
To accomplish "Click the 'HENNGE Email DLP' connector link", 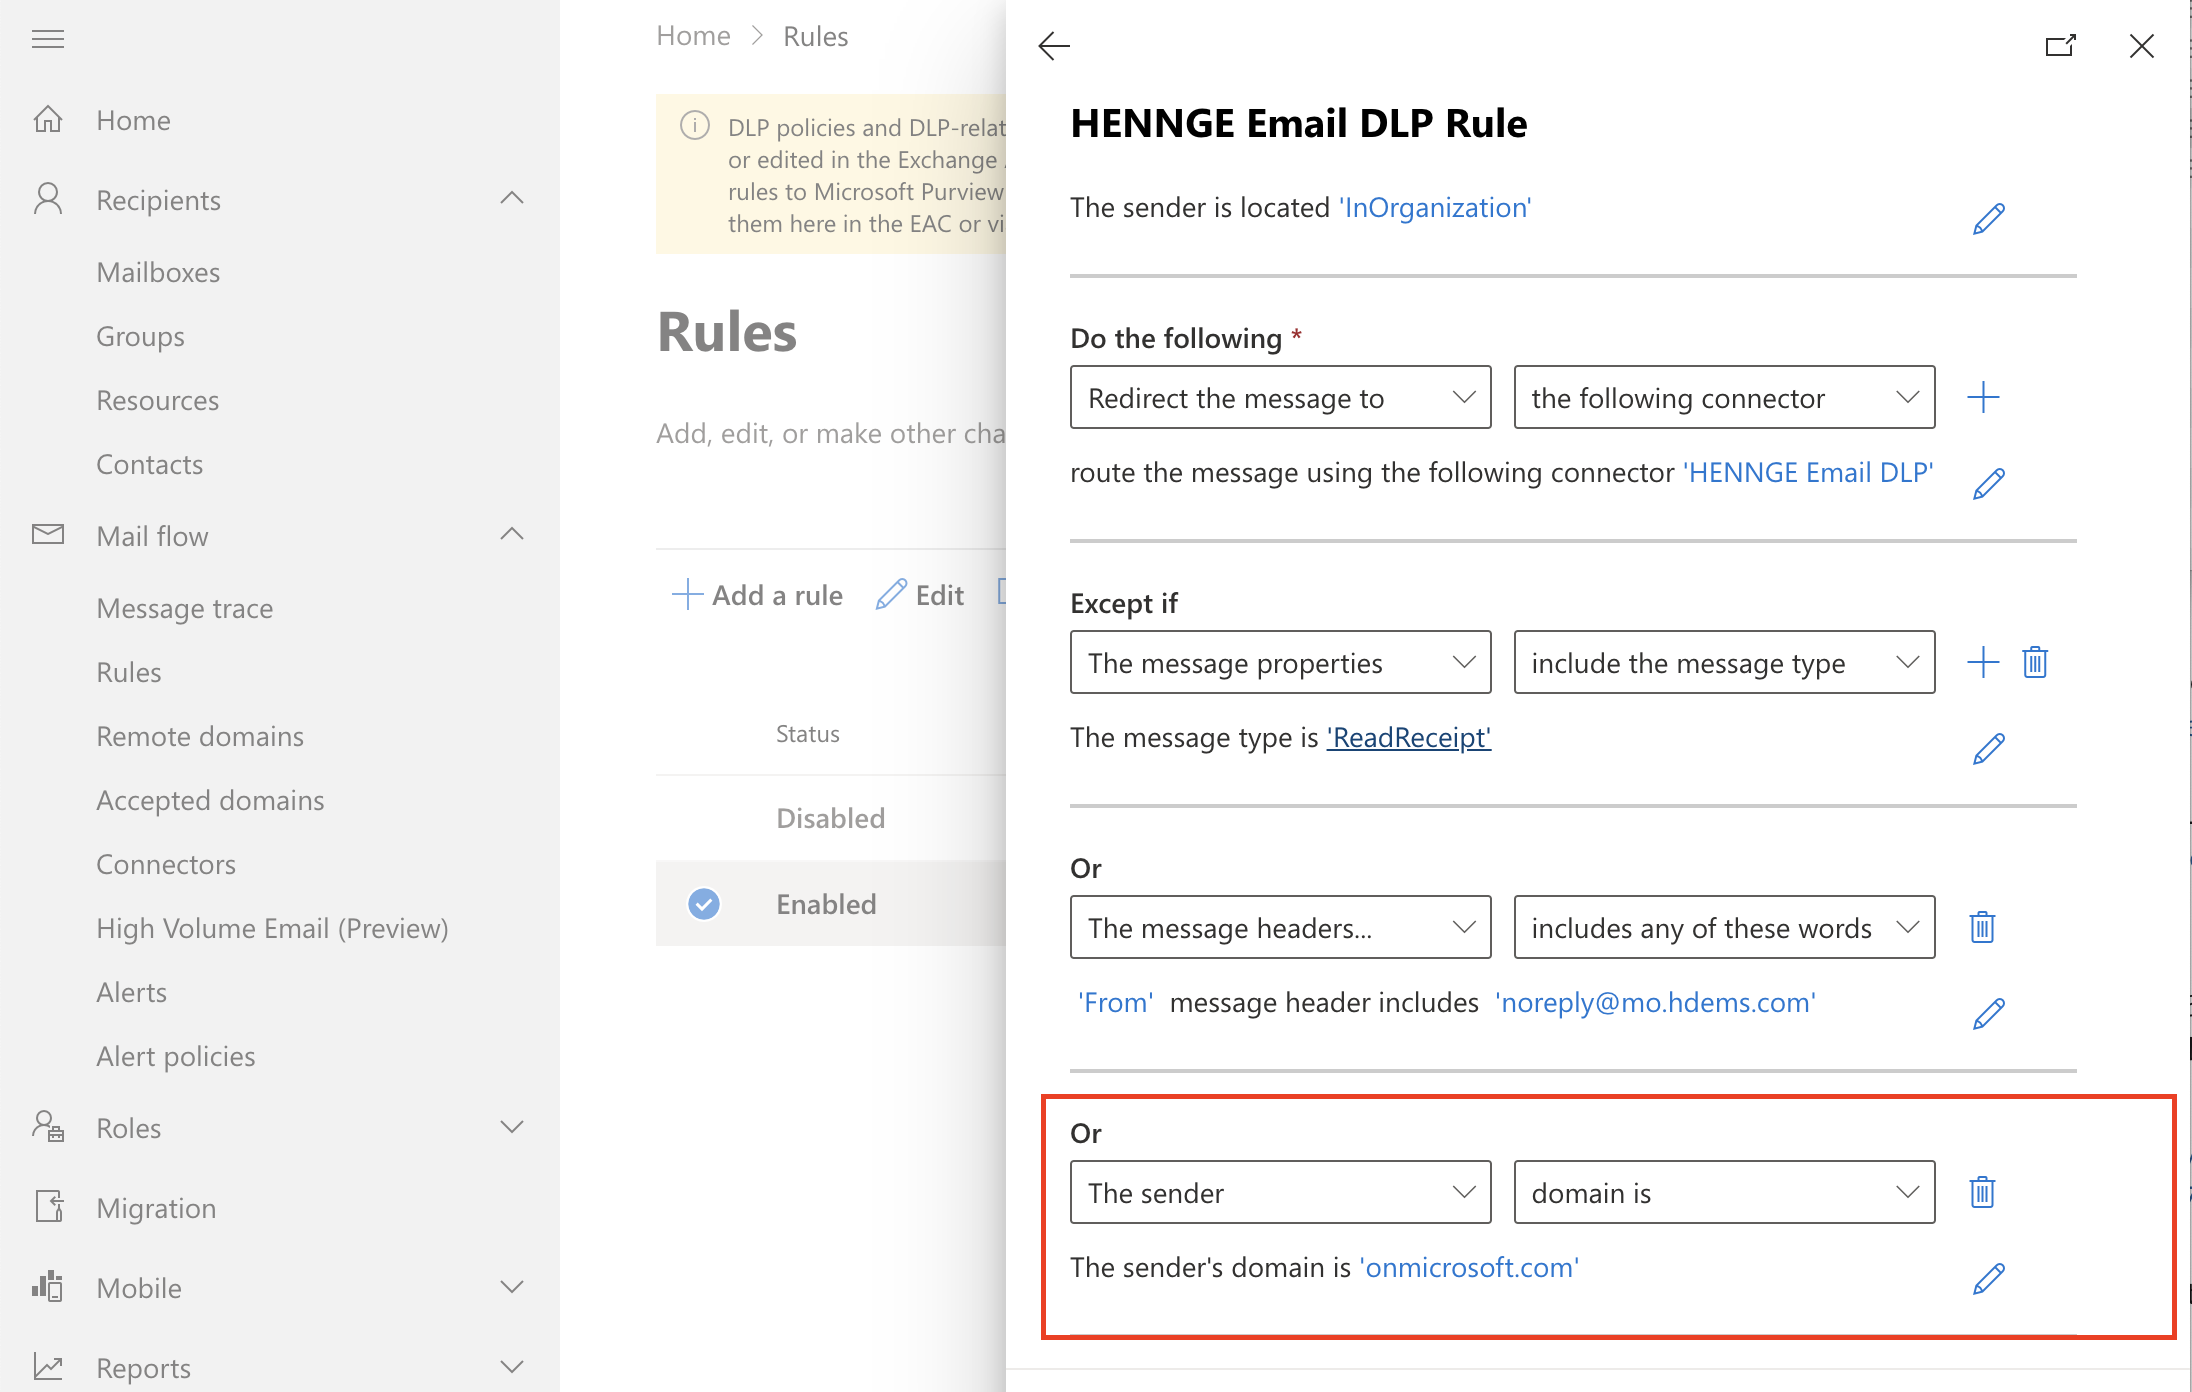I will (x=1808, y=472).
